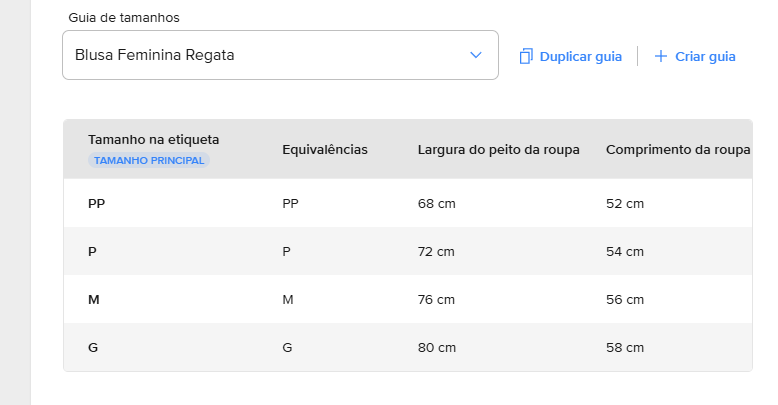Click the Criar guia link

pyautogui.click(x=705, y=56)
